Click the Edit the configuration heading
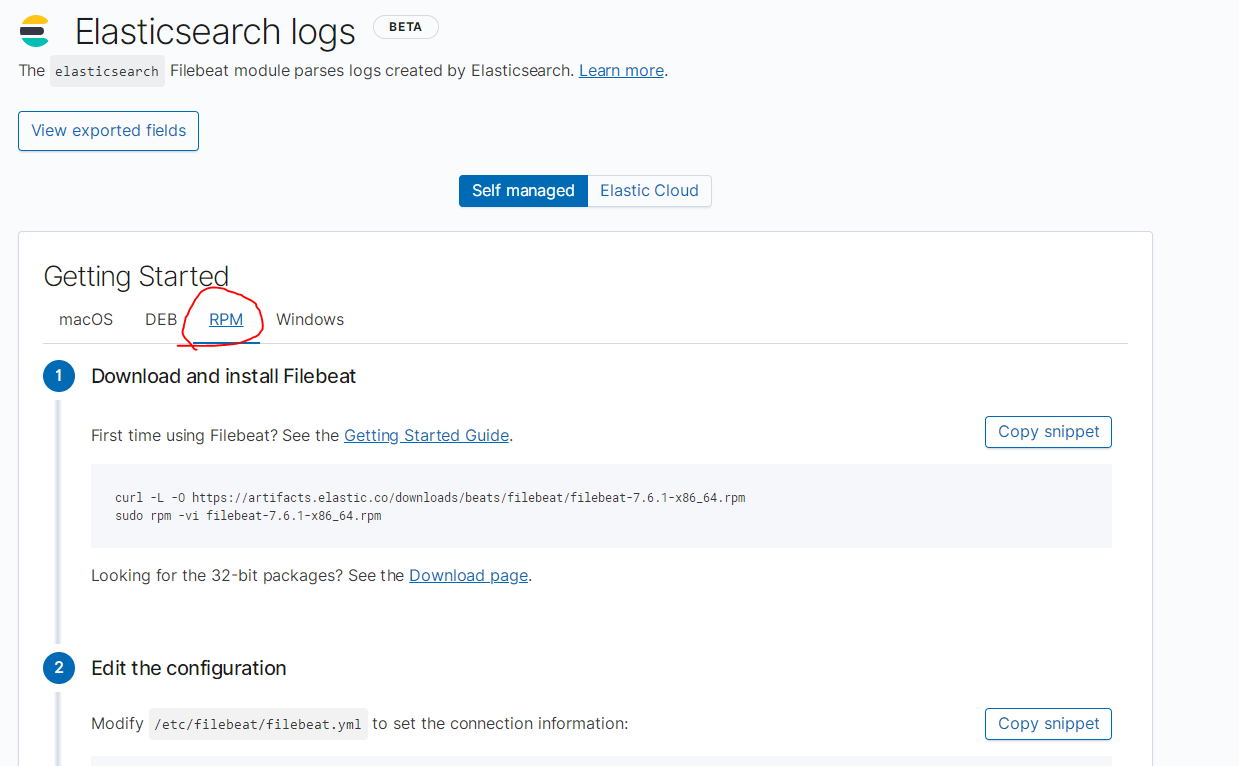1239x766 pixels. click(x=189, y=668)
